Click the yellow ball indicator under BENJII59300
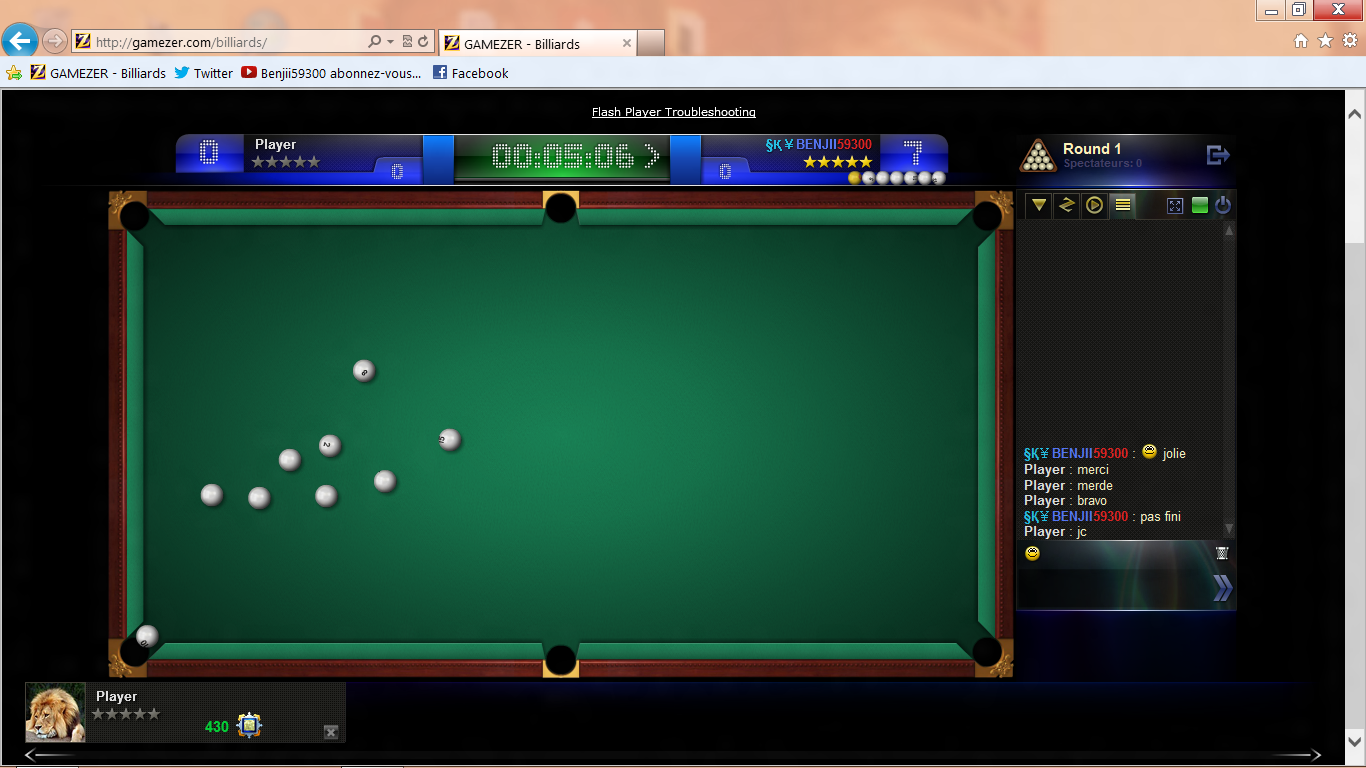The width and height of the screenshot is (1366, 768). tap(854, 178)
